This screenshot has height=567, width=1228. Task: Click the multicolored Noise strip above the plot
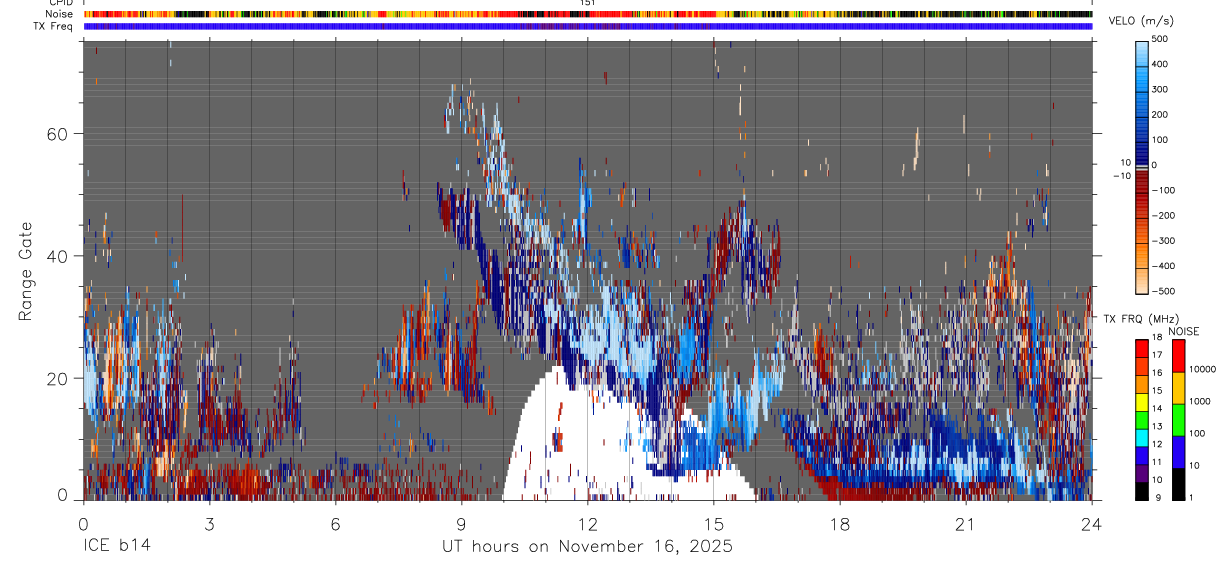588,14
